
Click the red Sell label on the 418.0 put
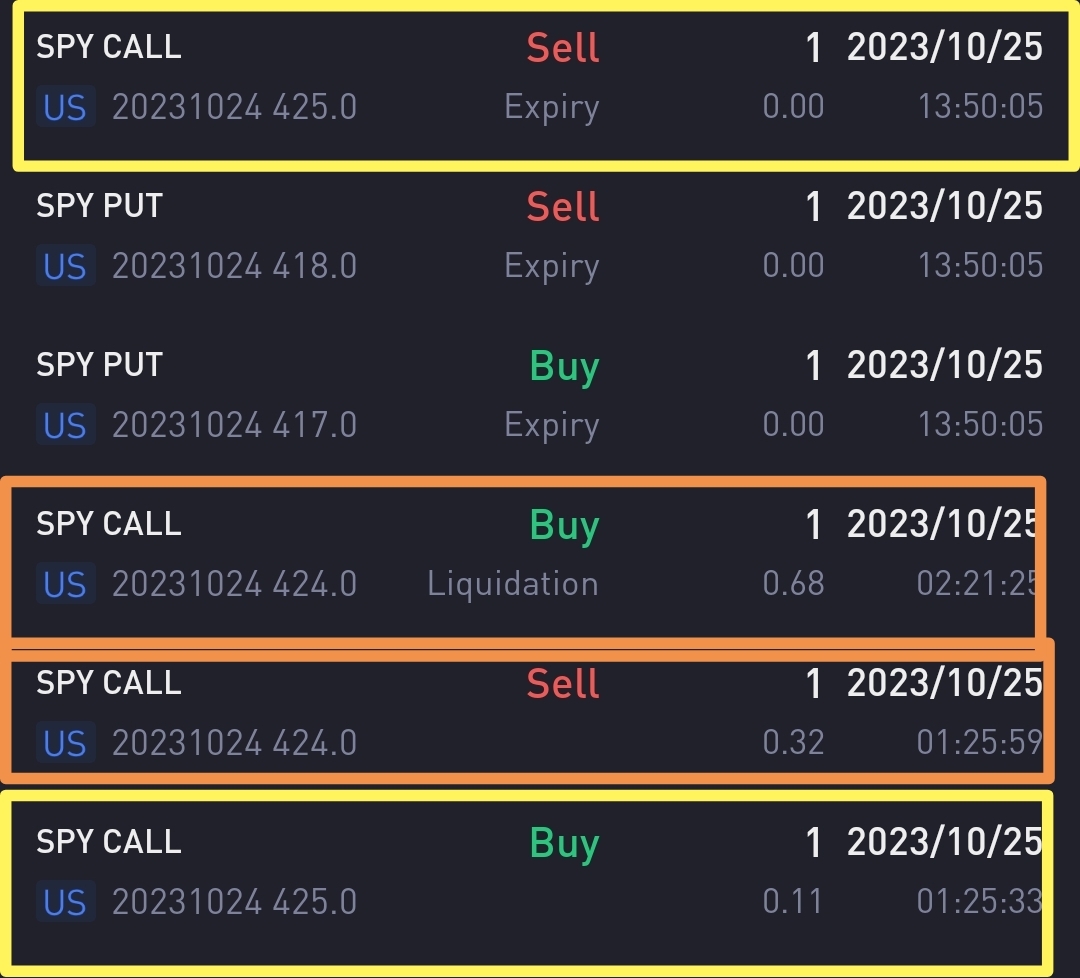tap(563, 207)
